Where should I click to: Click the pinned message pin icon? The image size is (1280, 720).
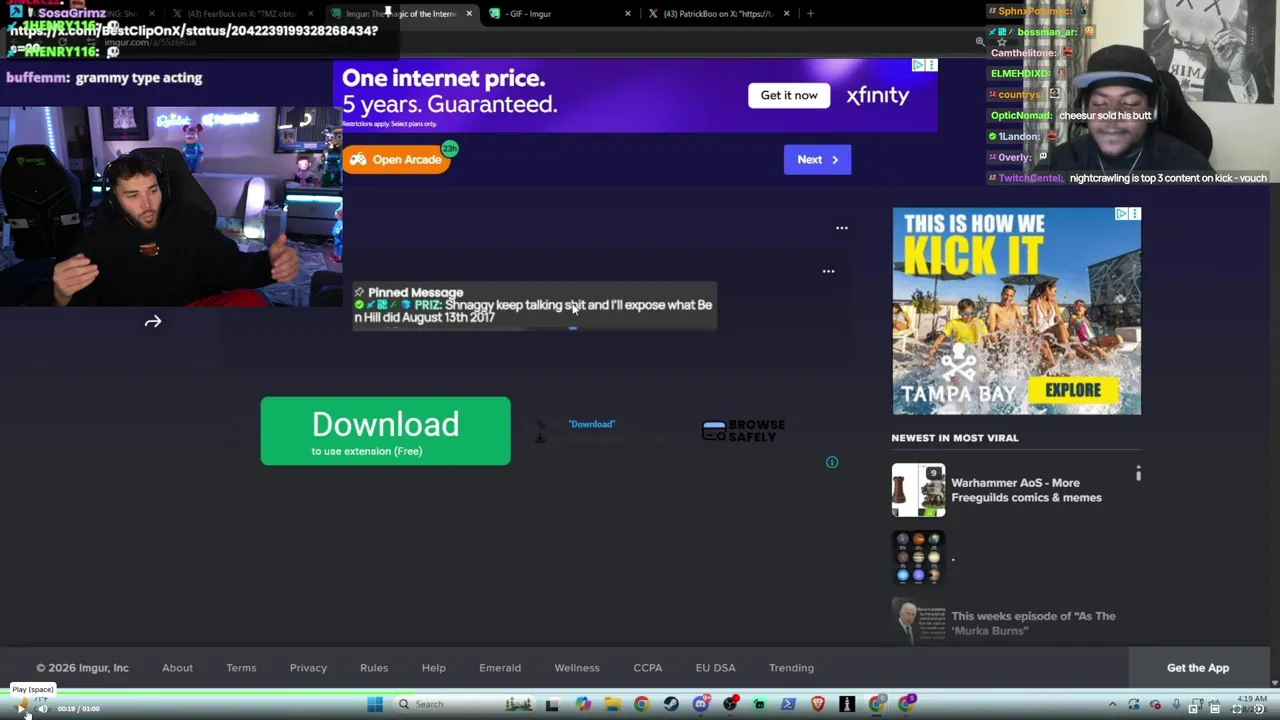click(359, 292)
